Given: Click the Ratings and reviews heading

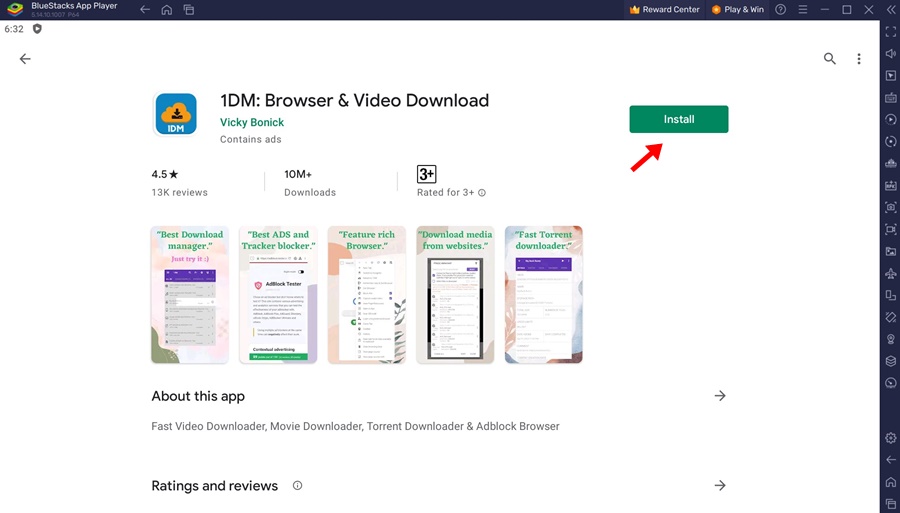Looking at the screenshot, I should click(x=215, y=485).
